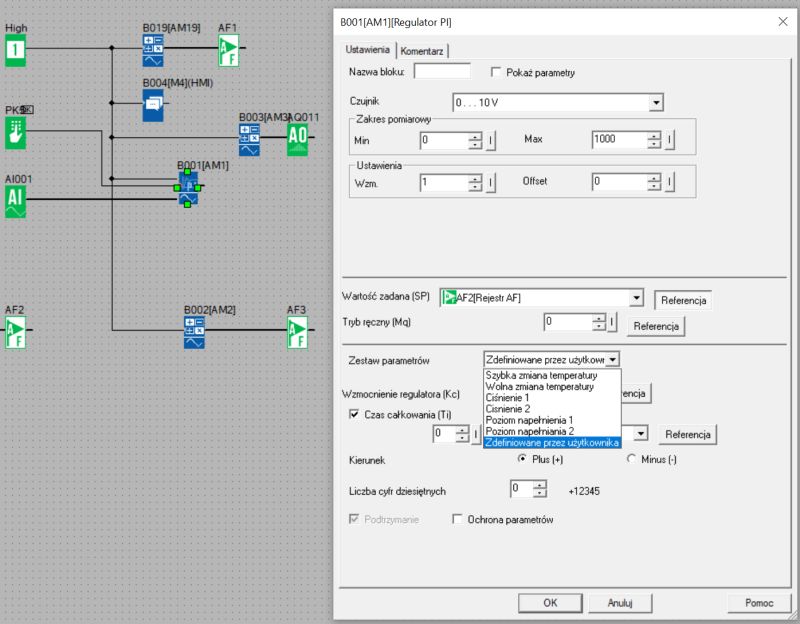Pick Poziom napełniania 2 option
Image resolution: width=800 pixels, height=624 pixels.
[x=552, y=431]
